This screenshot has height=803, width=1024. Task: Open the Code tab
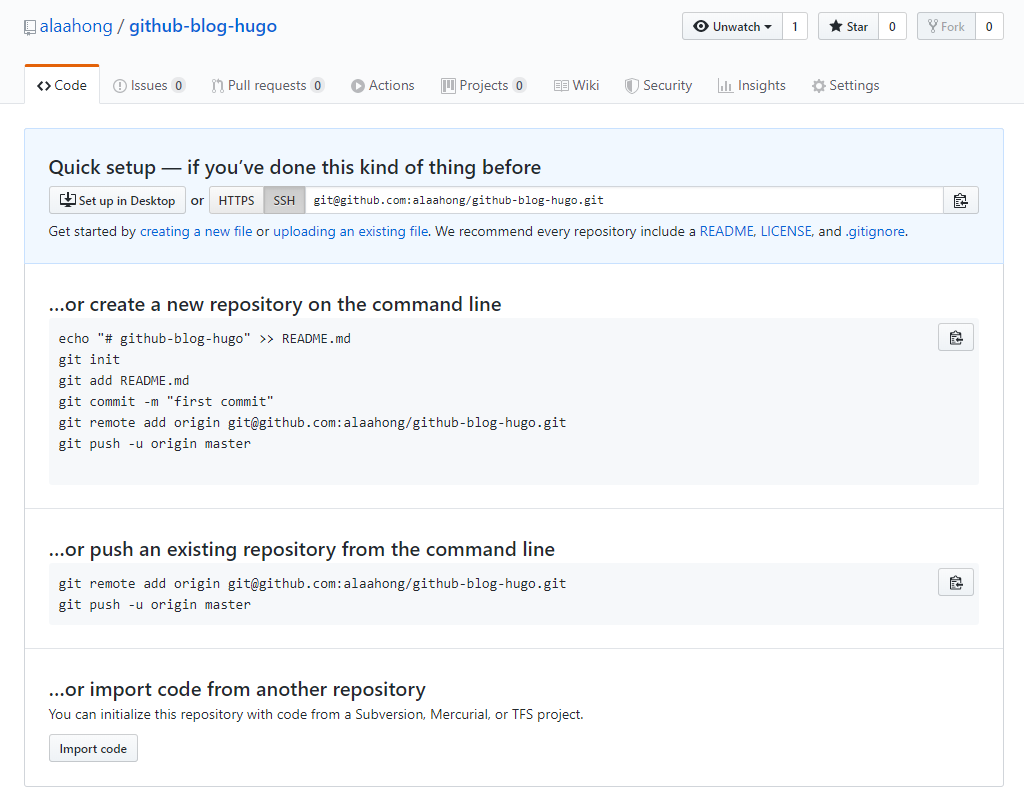click(62, 86)
